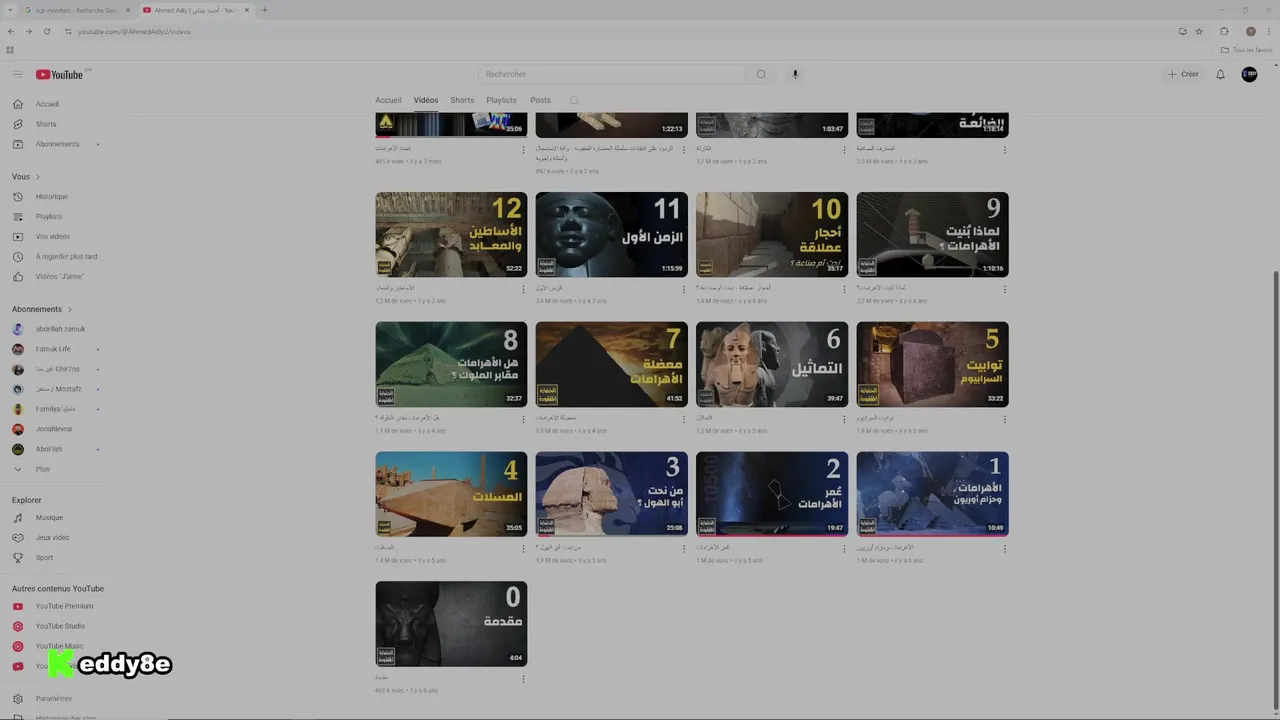Start voice search with the microphone icon

tap(795, 74)
